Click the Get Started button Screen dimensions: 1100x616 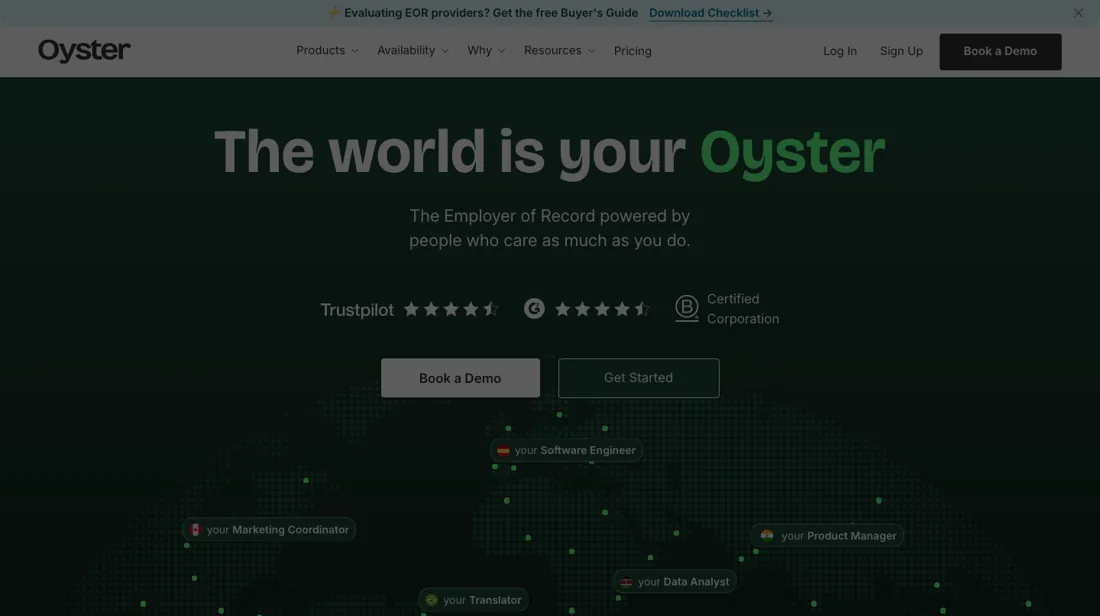[638, 377]
